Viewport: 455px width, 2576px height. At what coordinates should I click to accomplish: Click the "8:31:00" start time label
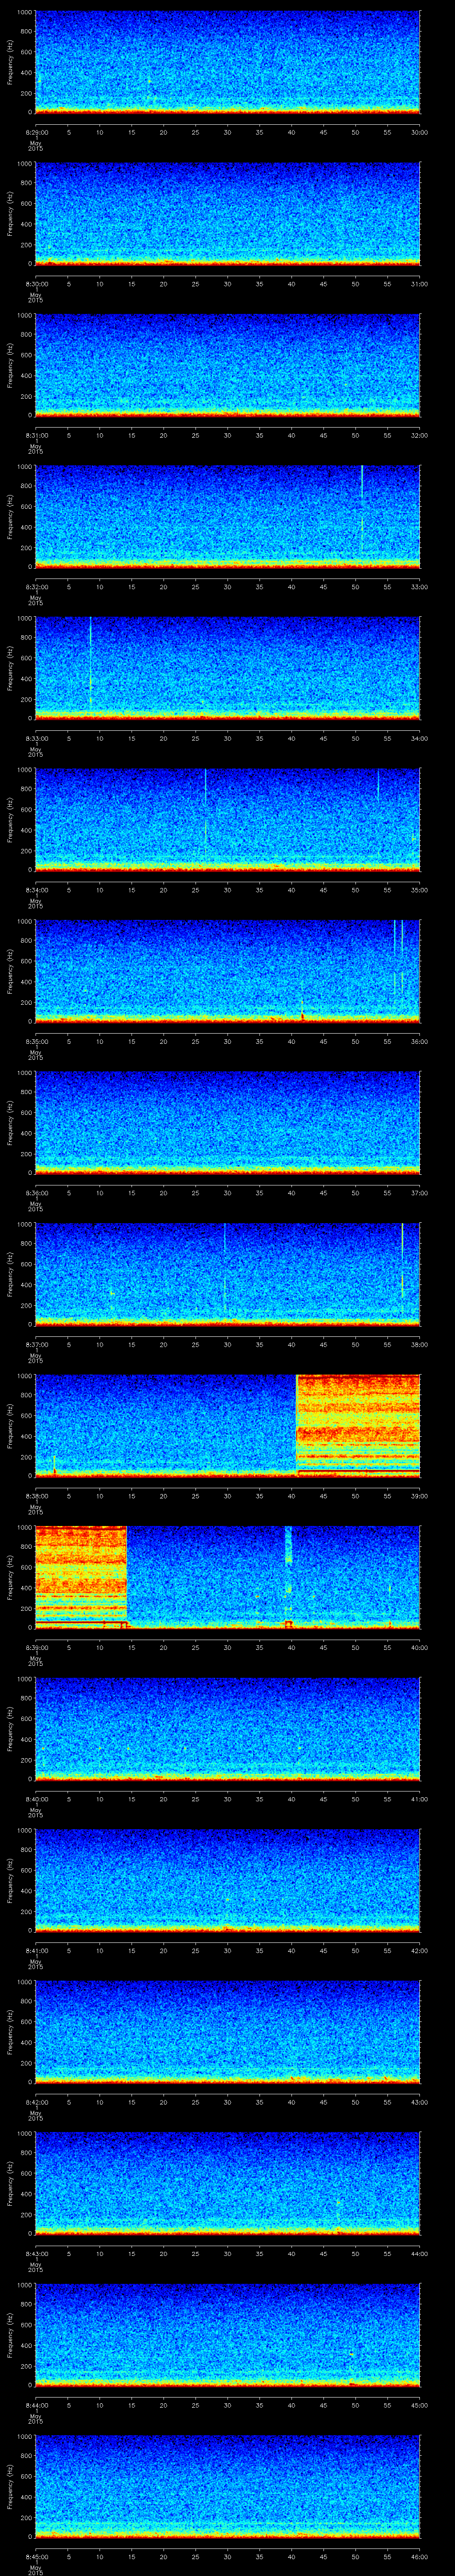(x=36, y=436)
